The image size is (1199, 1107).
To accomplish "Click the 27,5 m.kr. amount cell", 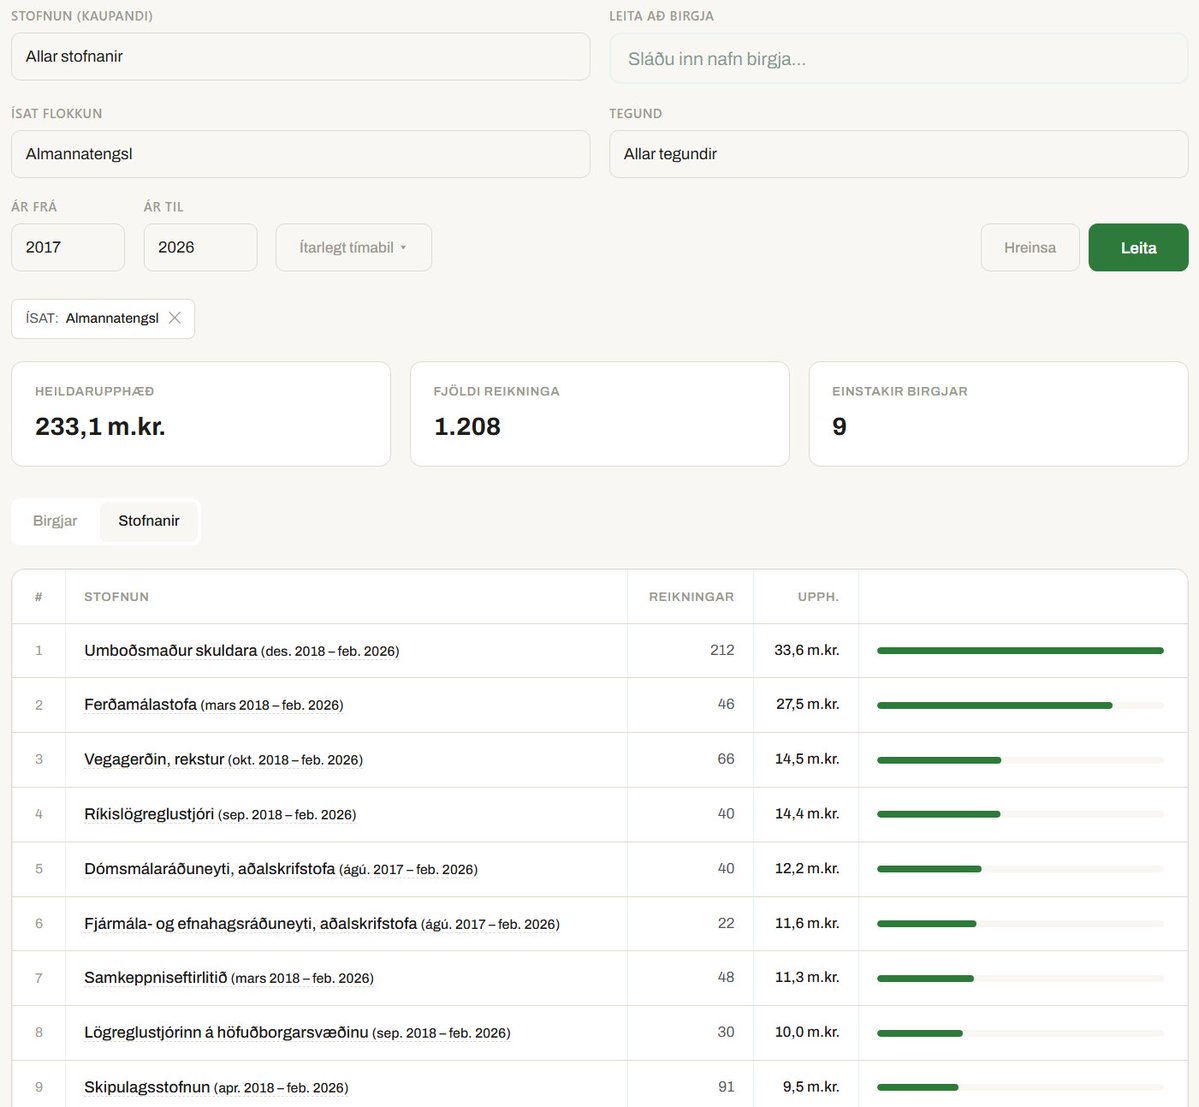I will click(807, 705).
